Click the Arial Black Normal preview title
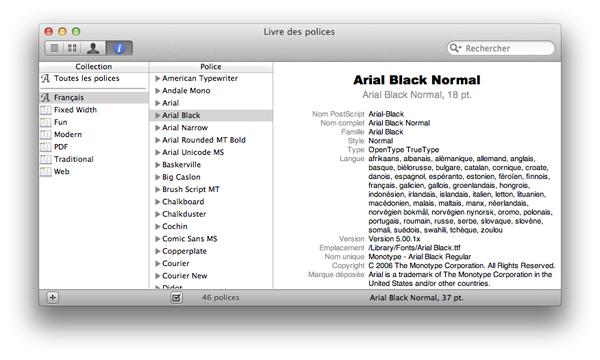This screenshot has width=600, height=360. (x=417, y=80)
